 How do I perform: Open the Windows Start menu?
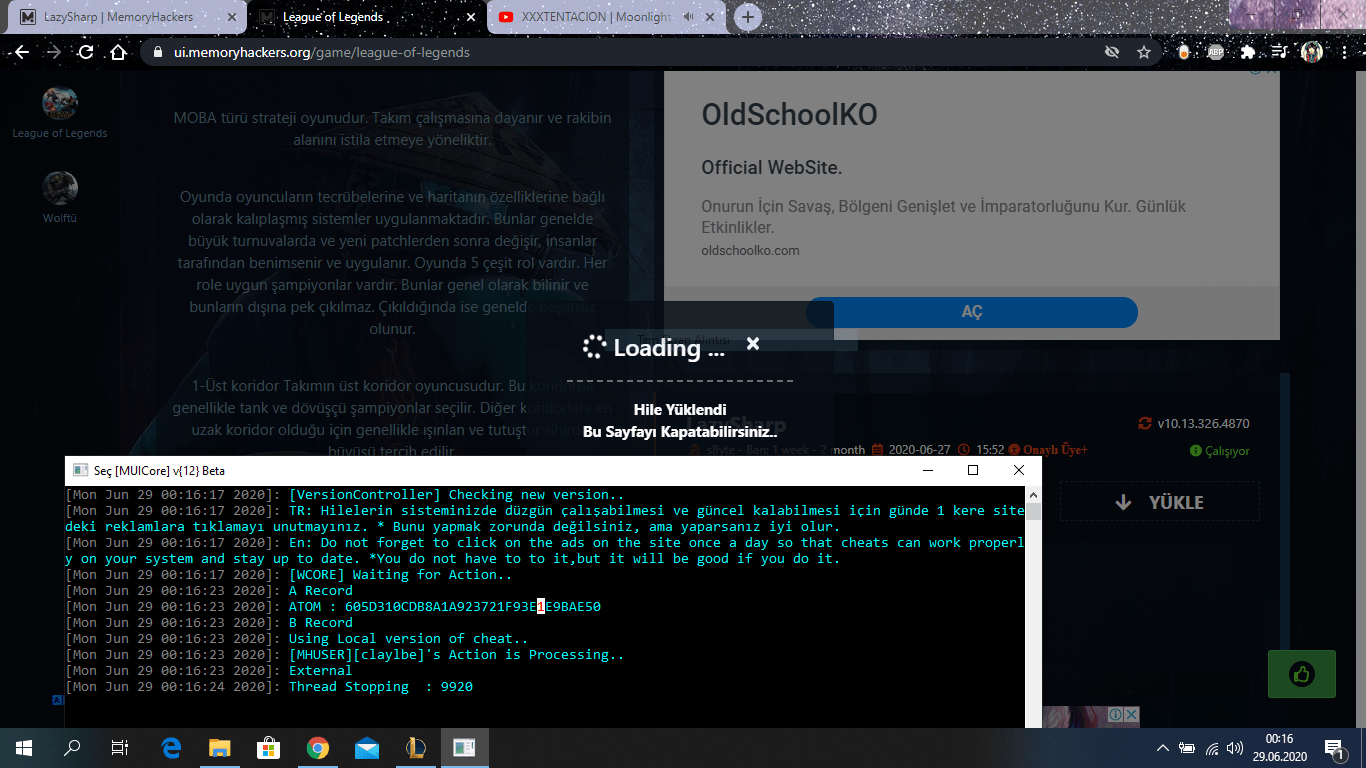click(x=24, y=747)
